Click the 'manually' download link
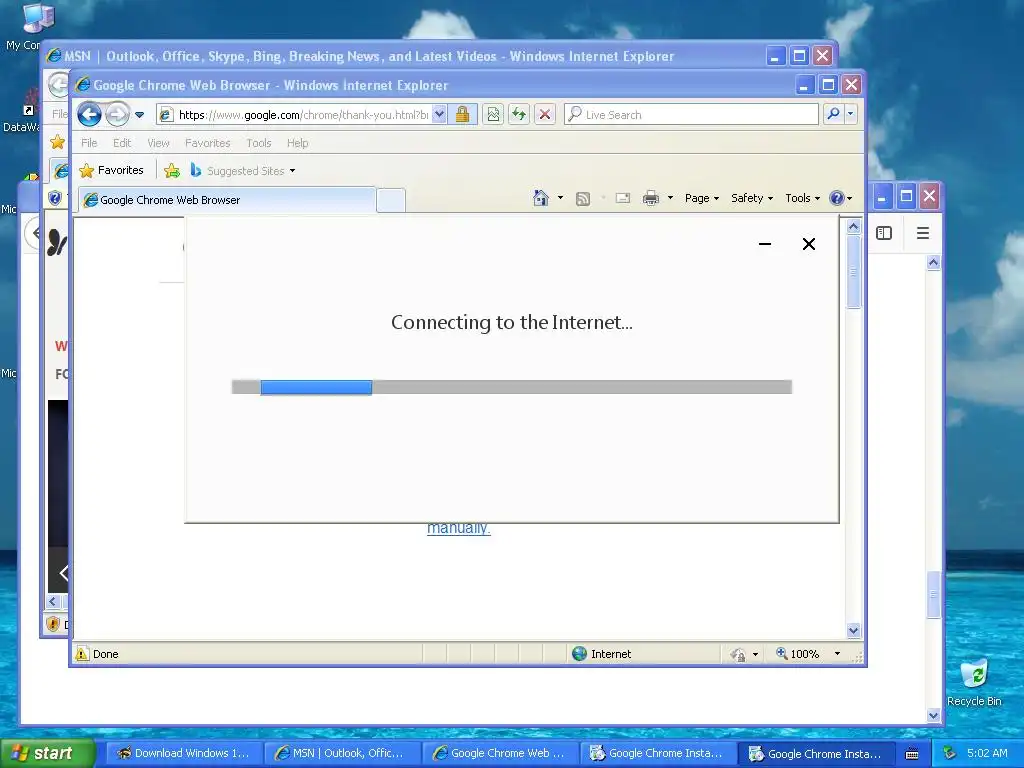This screenshot has width=1024, height=768. pyautogui.click(x=458, y=528)
